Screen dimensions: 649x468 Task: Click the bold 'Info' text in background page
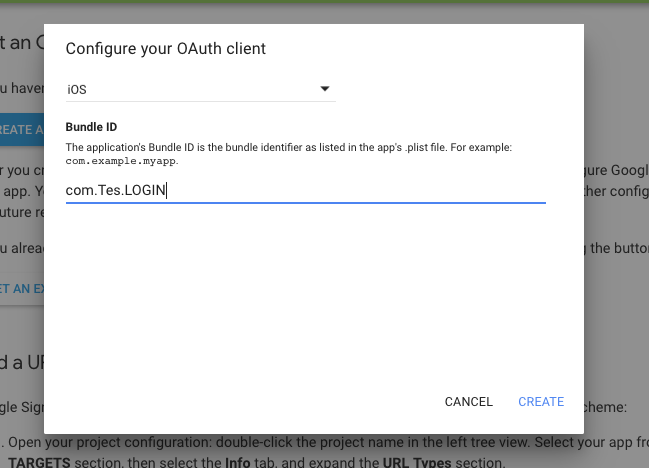(x=238, y=463)
